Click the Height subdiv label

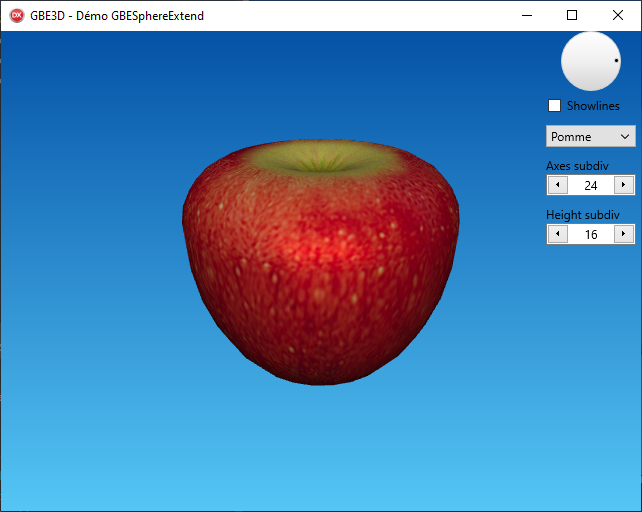click(582, 215)
